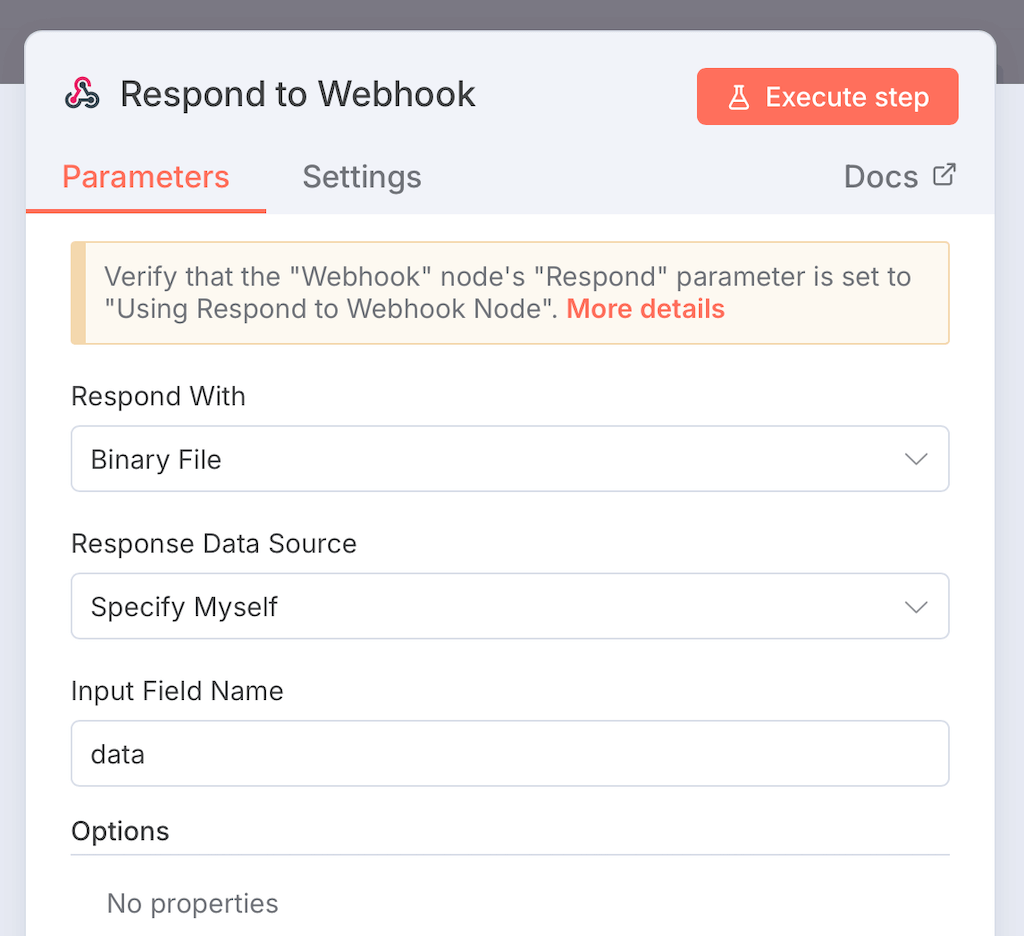Click the chevron arrow in Respond With field

coord(916,459)
